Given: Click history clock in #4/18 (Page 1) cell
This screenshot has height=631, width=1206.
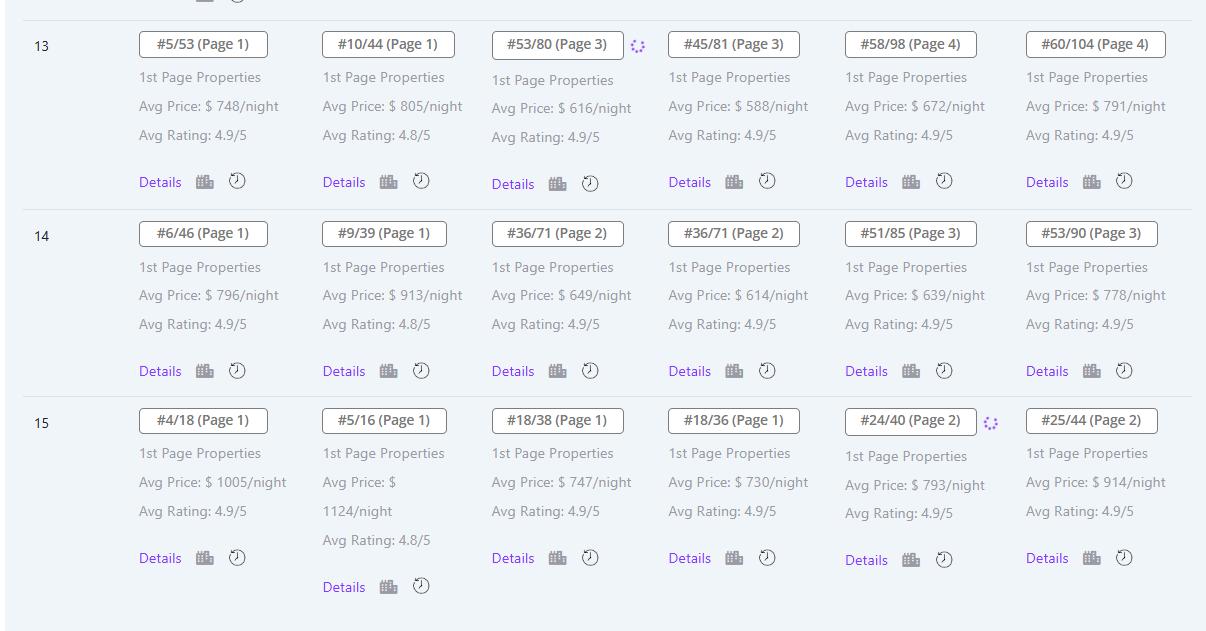Looking at the screenshot, I should [237, 557].
